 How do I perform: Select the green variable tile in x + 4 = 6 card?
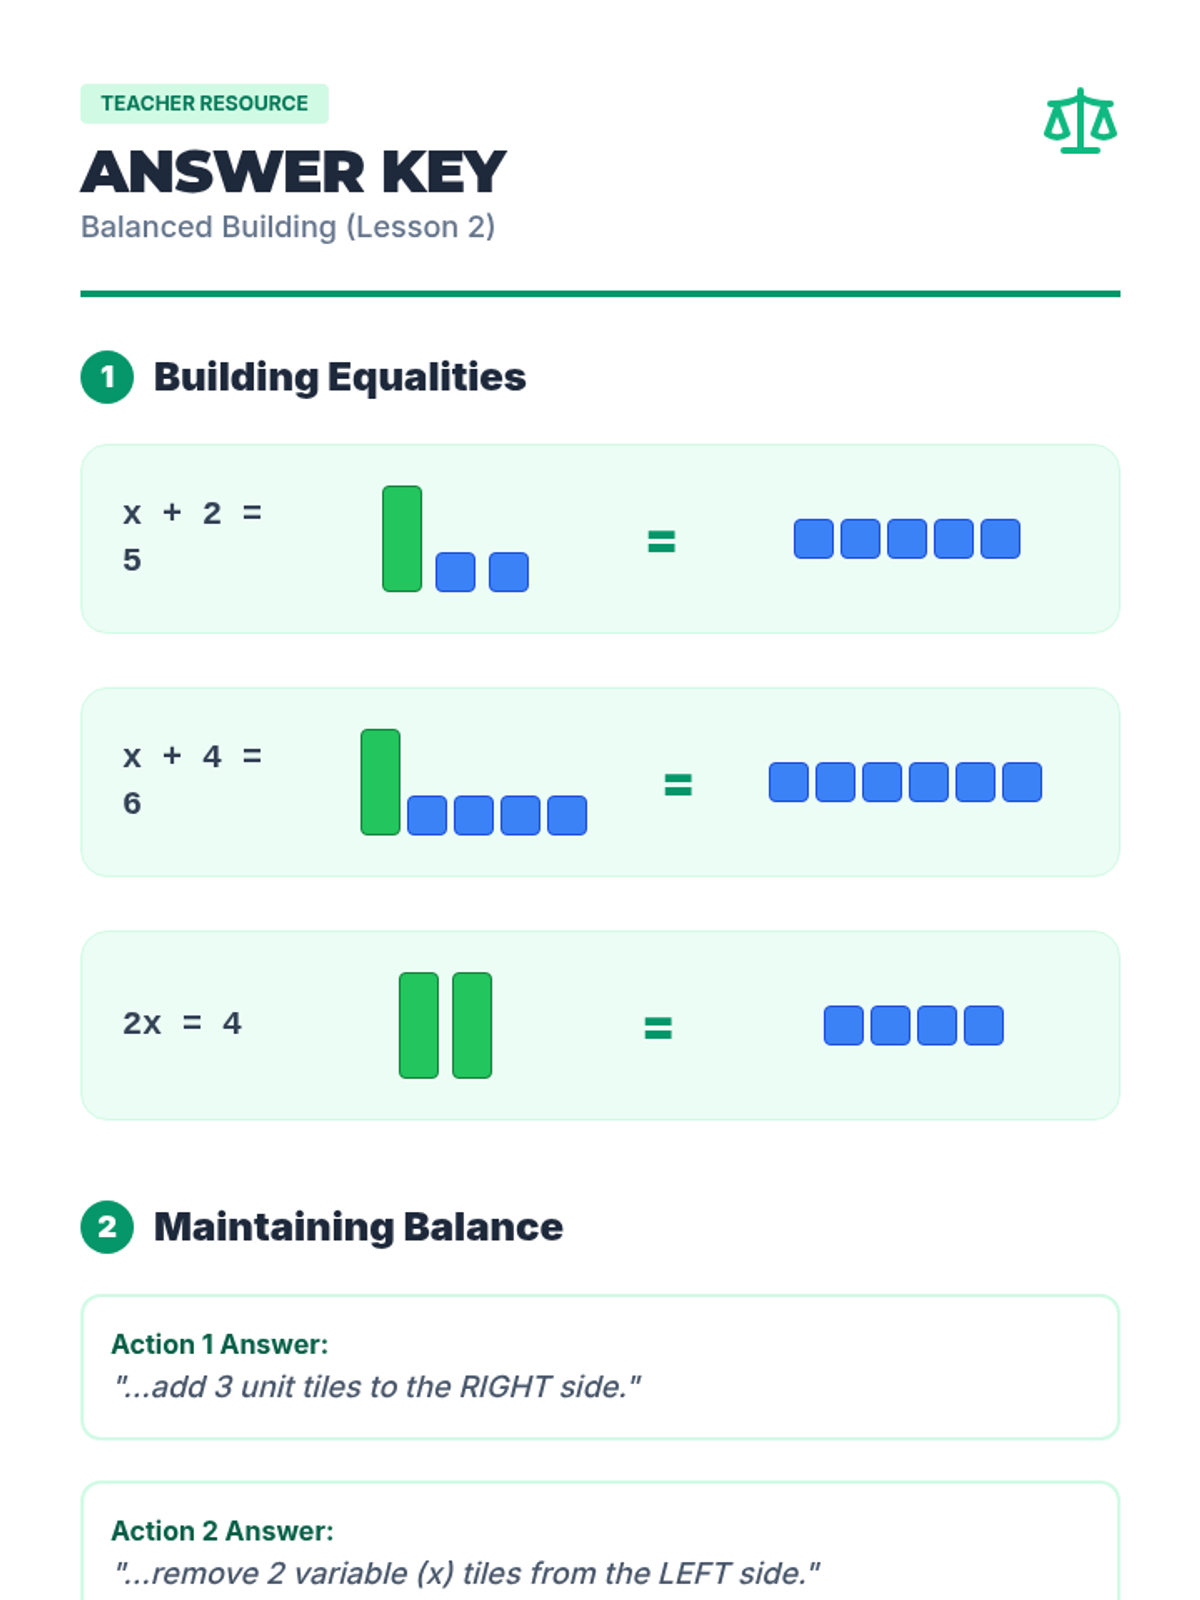tap(380, 782)
